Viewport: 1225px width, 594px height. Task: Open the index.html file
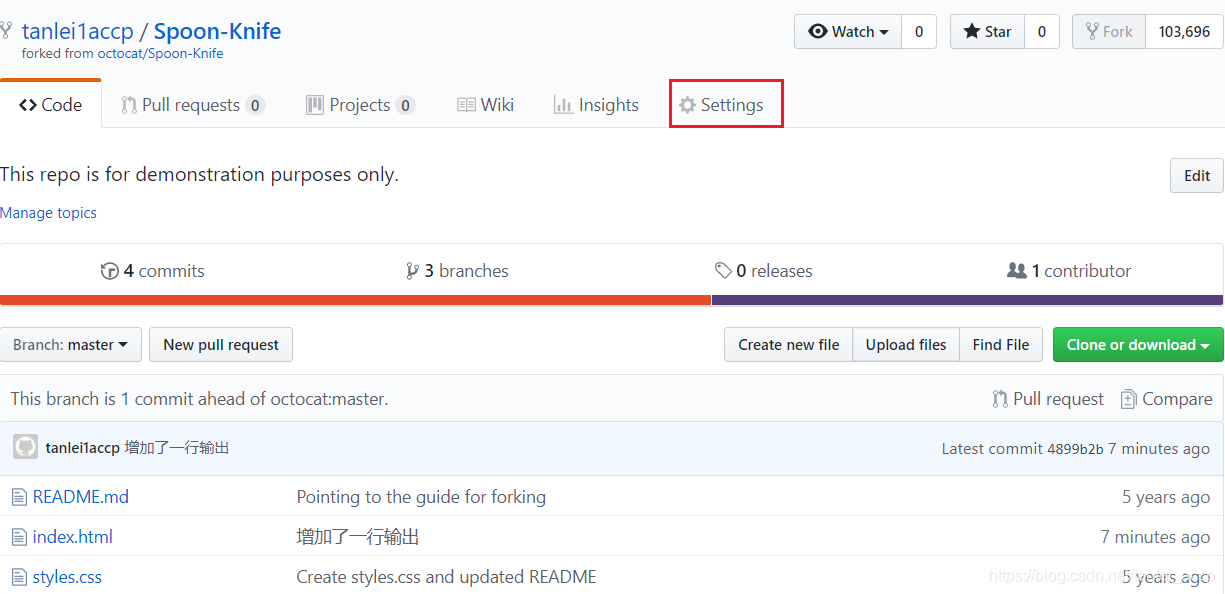72,537
